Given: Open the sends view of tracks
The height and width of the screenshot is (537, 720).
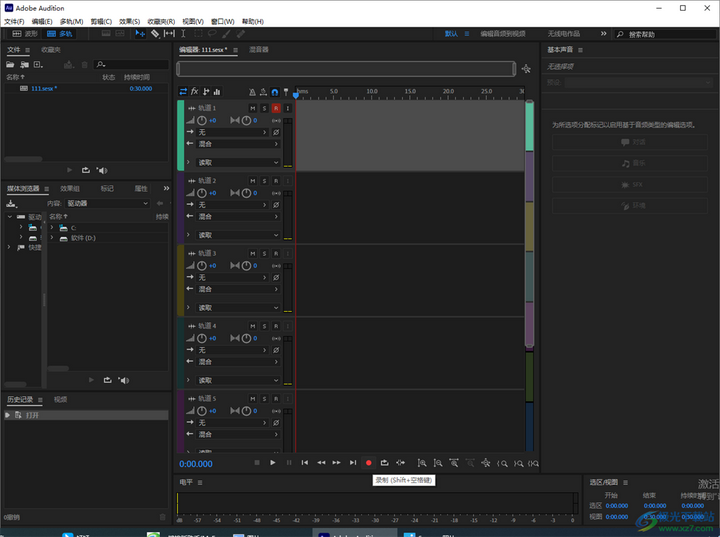Looking at the screenshot, I should click(x=206, y=91).
